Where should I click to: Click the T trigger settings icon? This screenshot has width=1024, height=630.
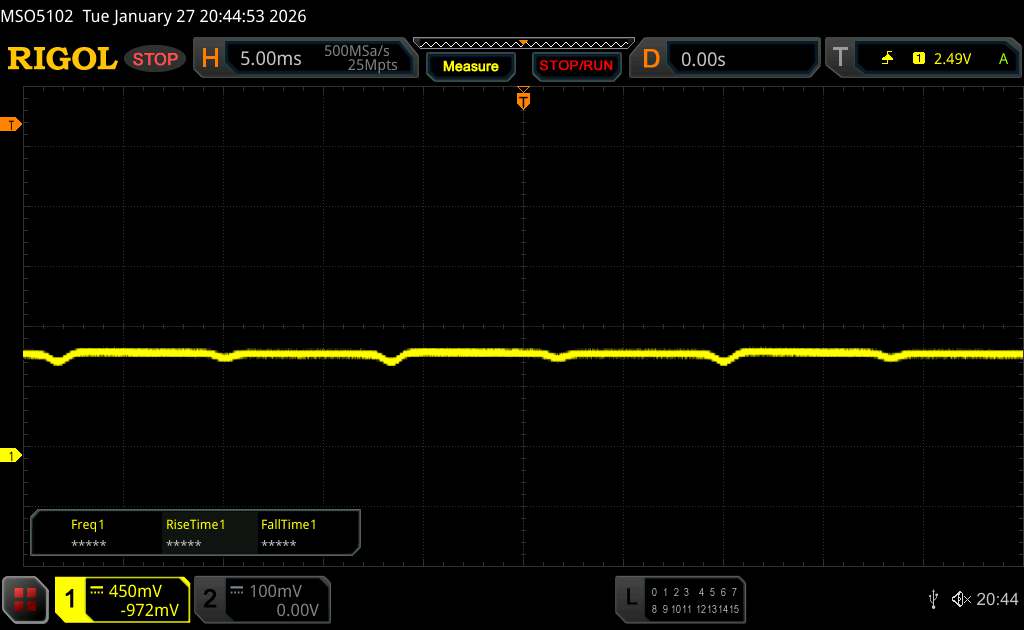click(840, 59)
